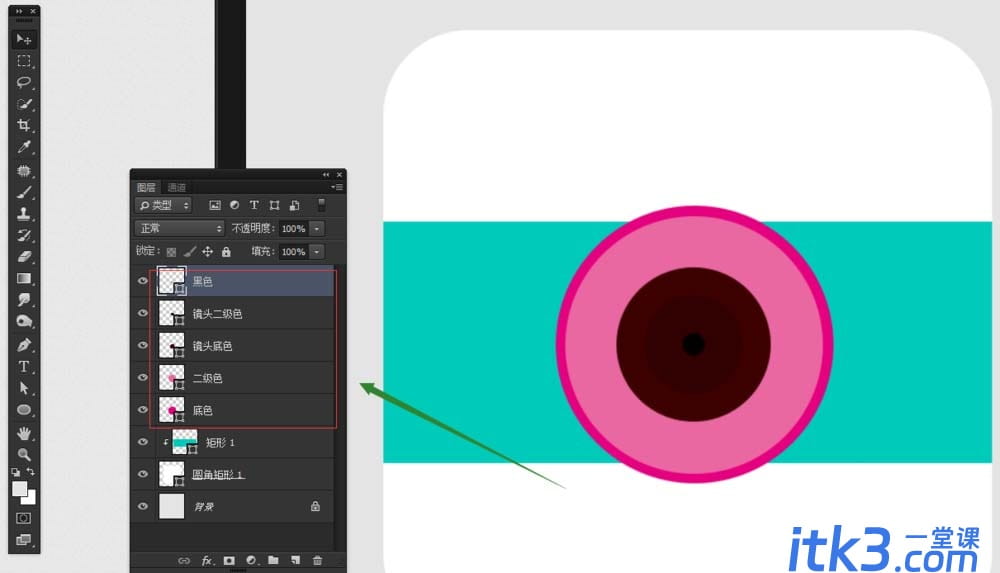Select the 矩形 1 layer thumbnail
The width and height of the screenshot is (1000, 573).
185,442
